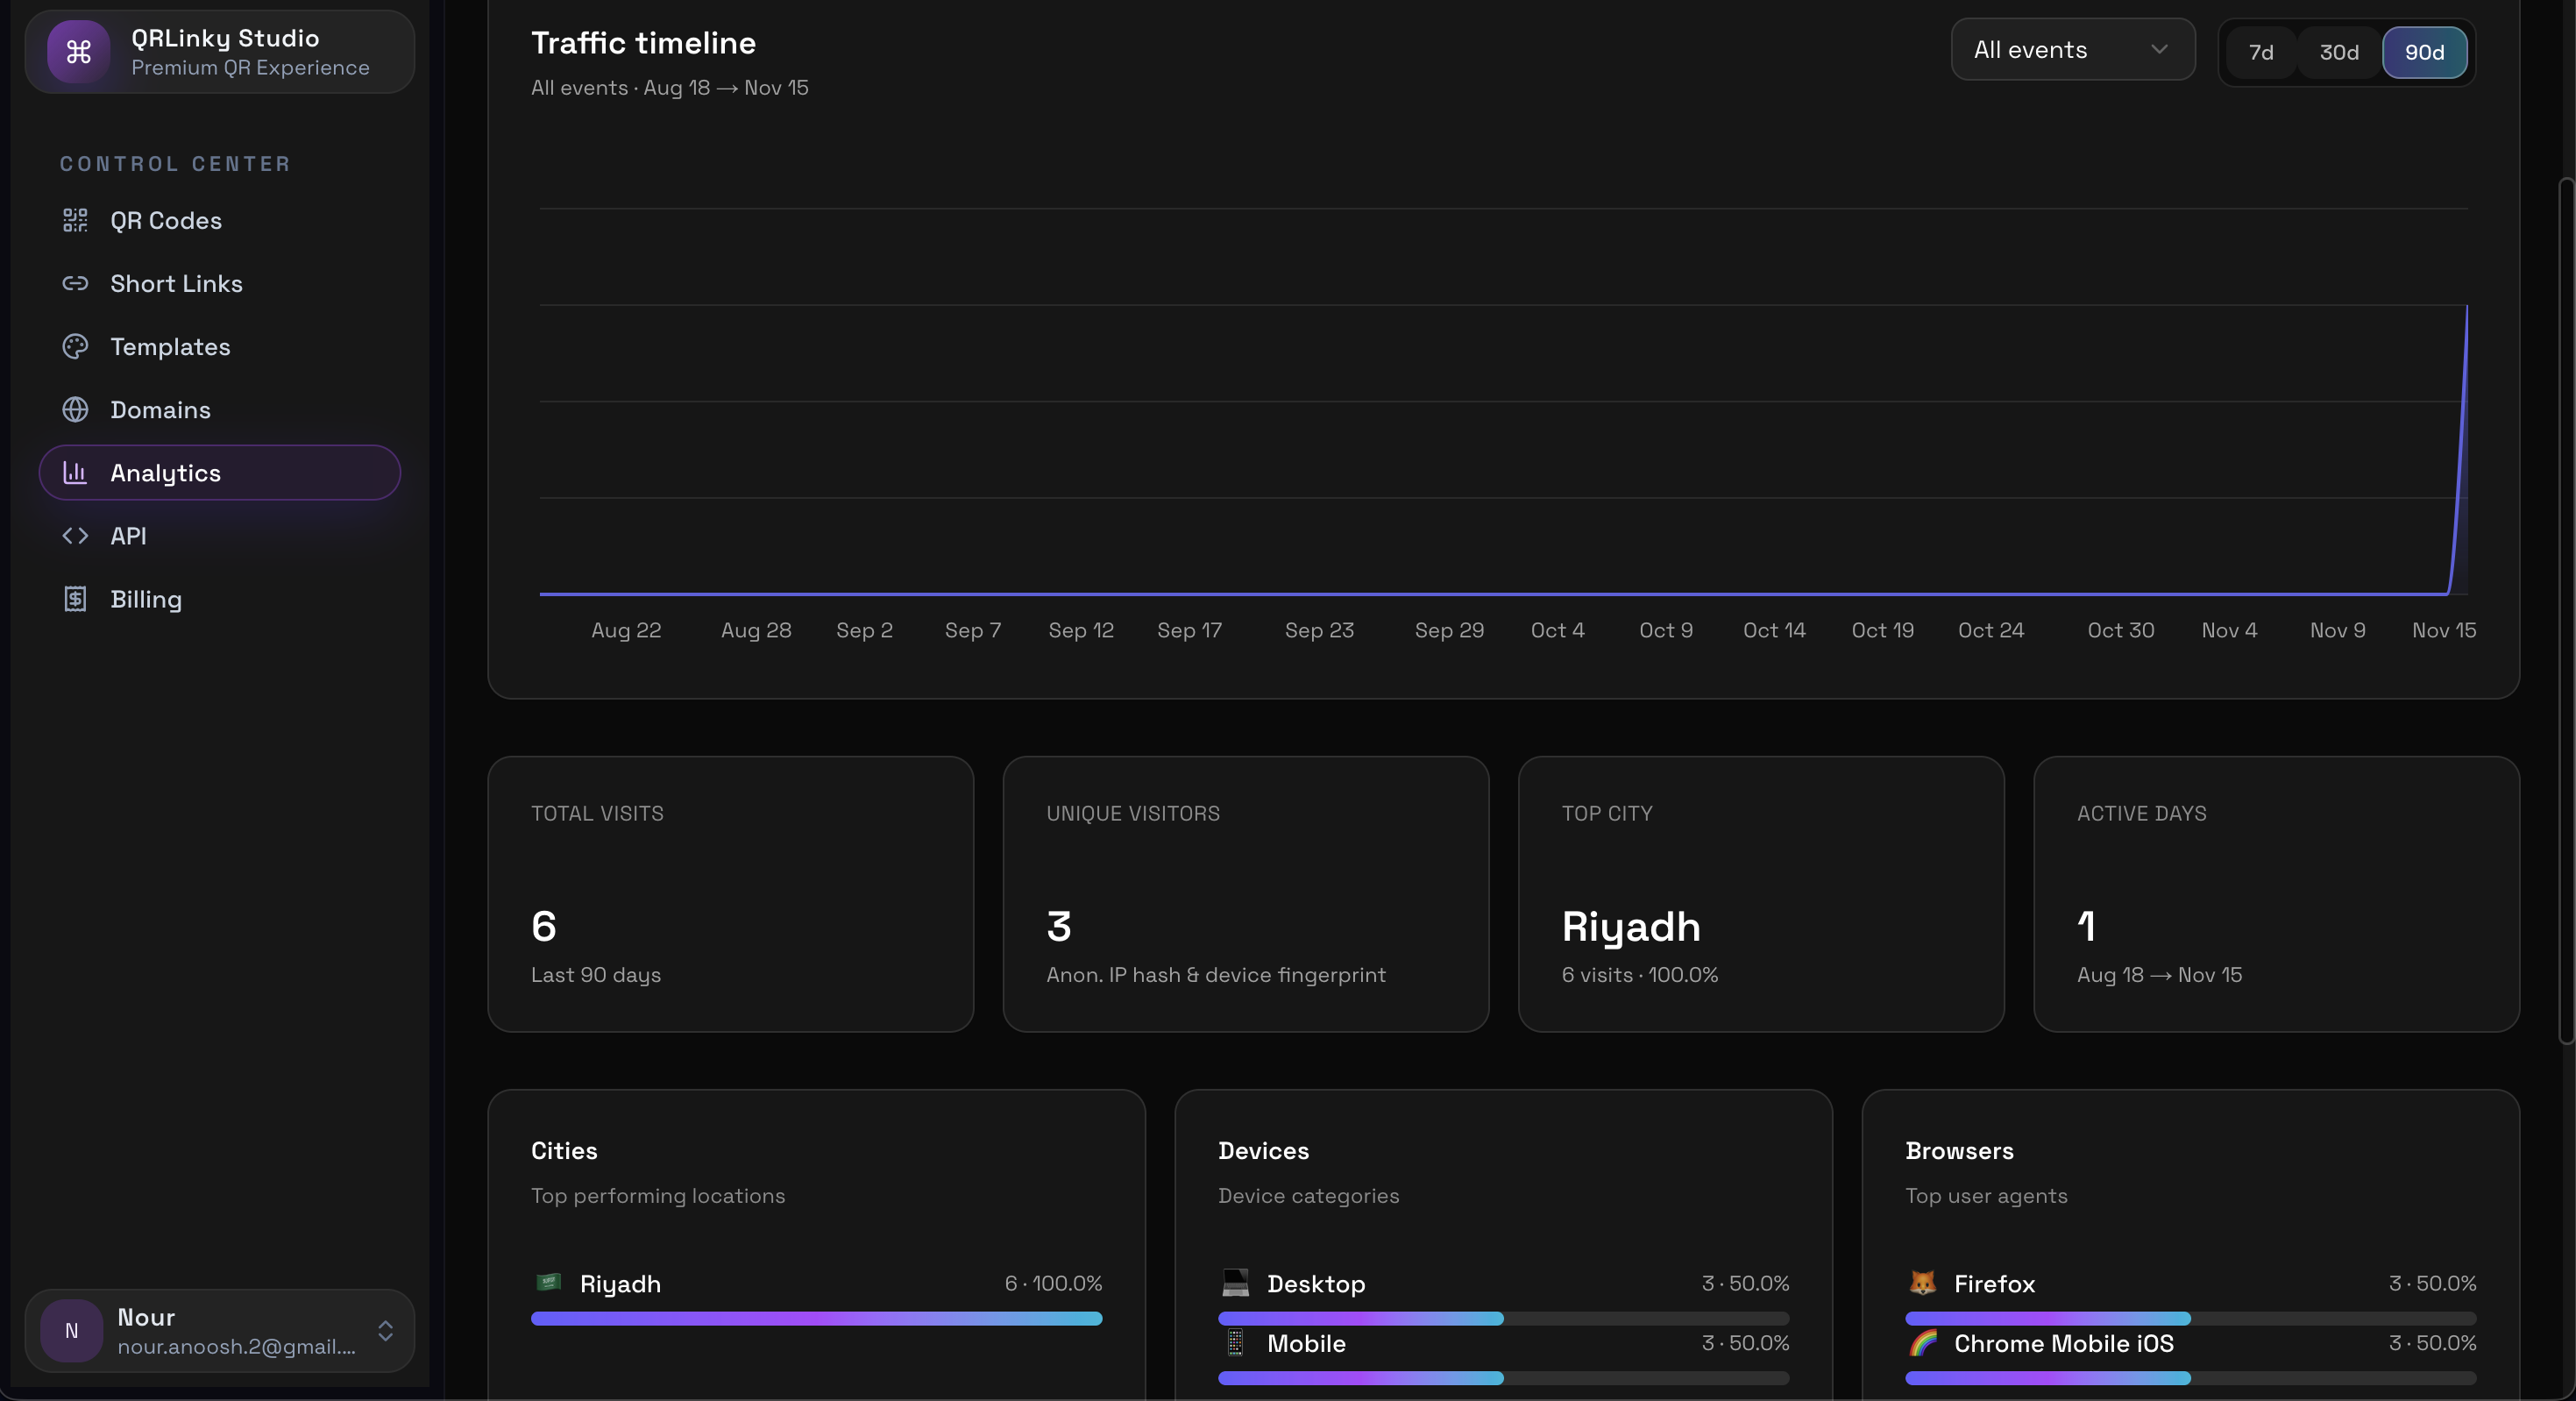Screen dimensions: 2576x1401
Task: Open the All events dropdown
Action: click(2072, 49)
